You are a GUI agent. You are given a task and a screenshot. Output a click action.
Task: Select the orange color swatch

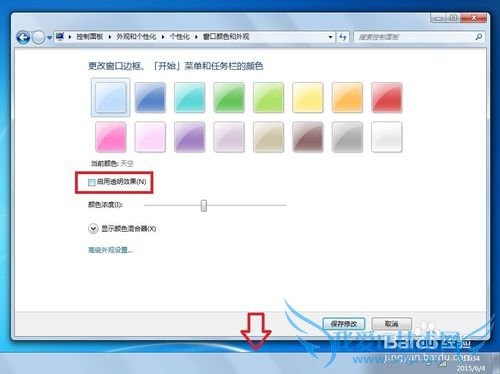(347, 97)
